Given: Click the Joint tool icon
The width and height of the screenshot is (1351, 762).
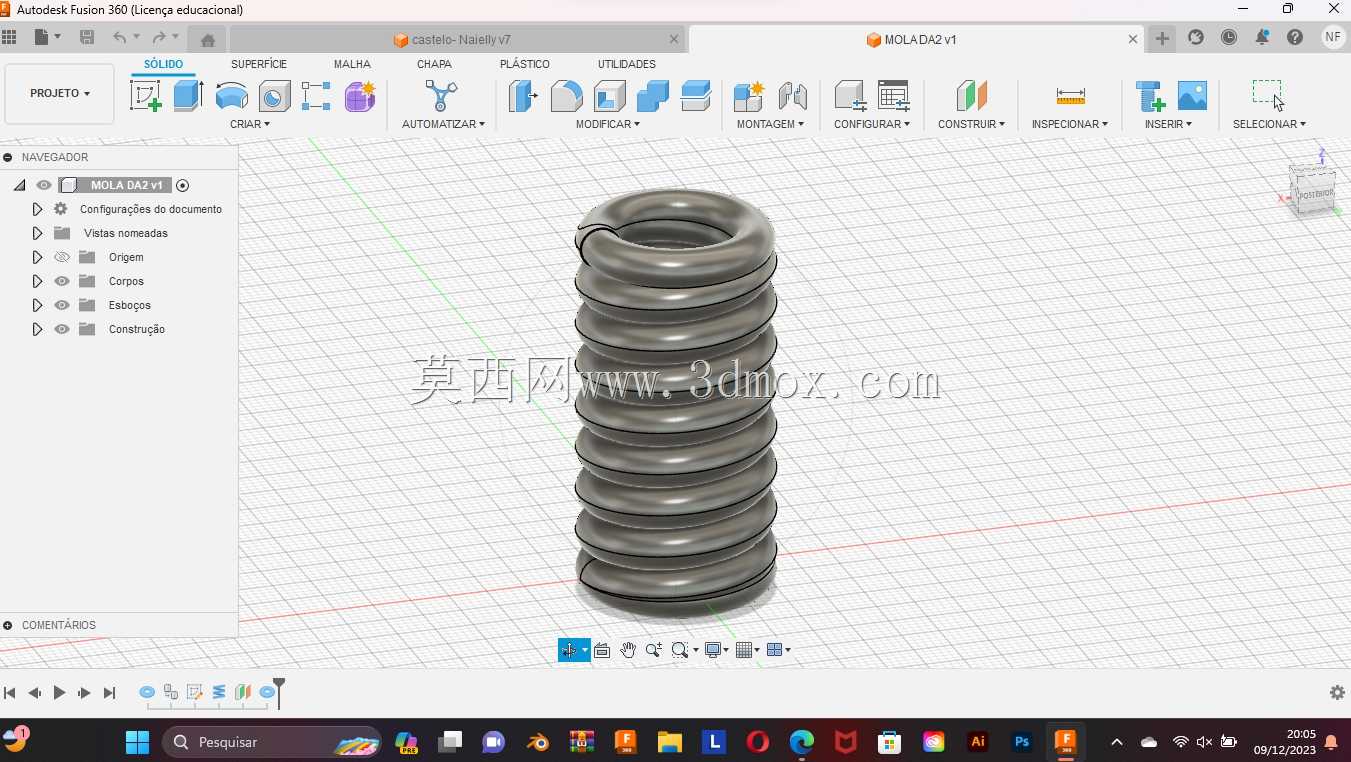Looking at the screenshot, I should (792, 96).
